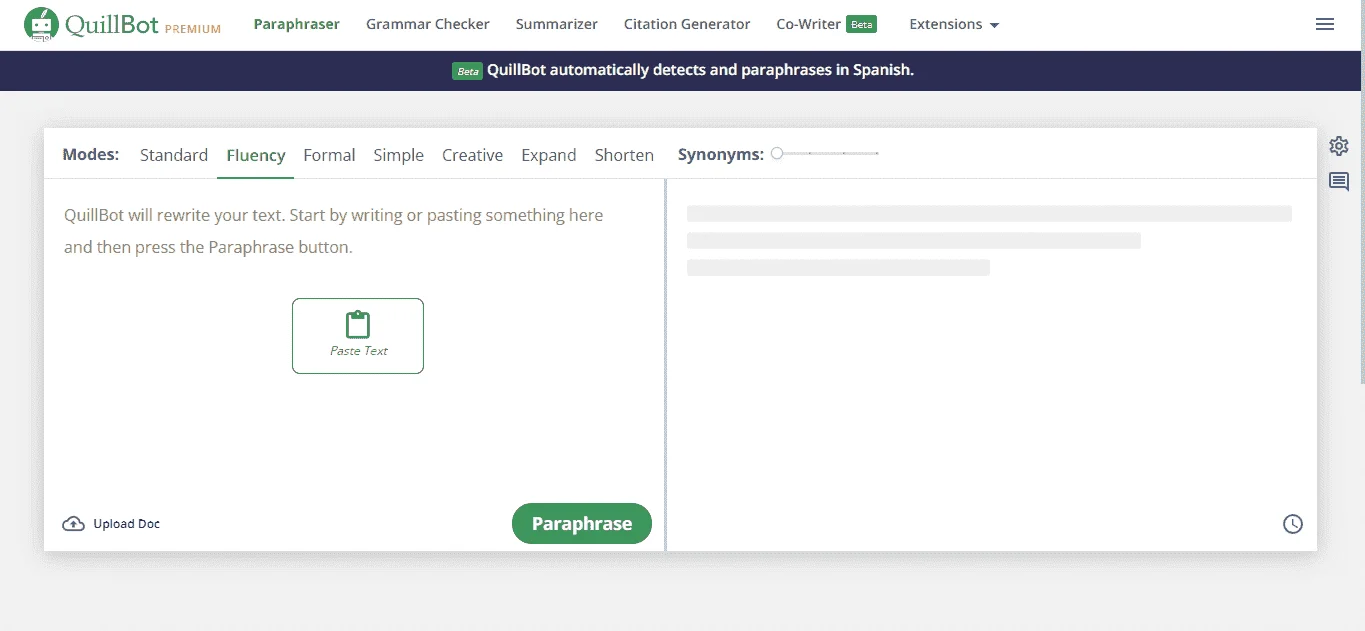Click the green Paraphrase button
The height and width of the screenshot is (631, 1365).
point(582,524)
